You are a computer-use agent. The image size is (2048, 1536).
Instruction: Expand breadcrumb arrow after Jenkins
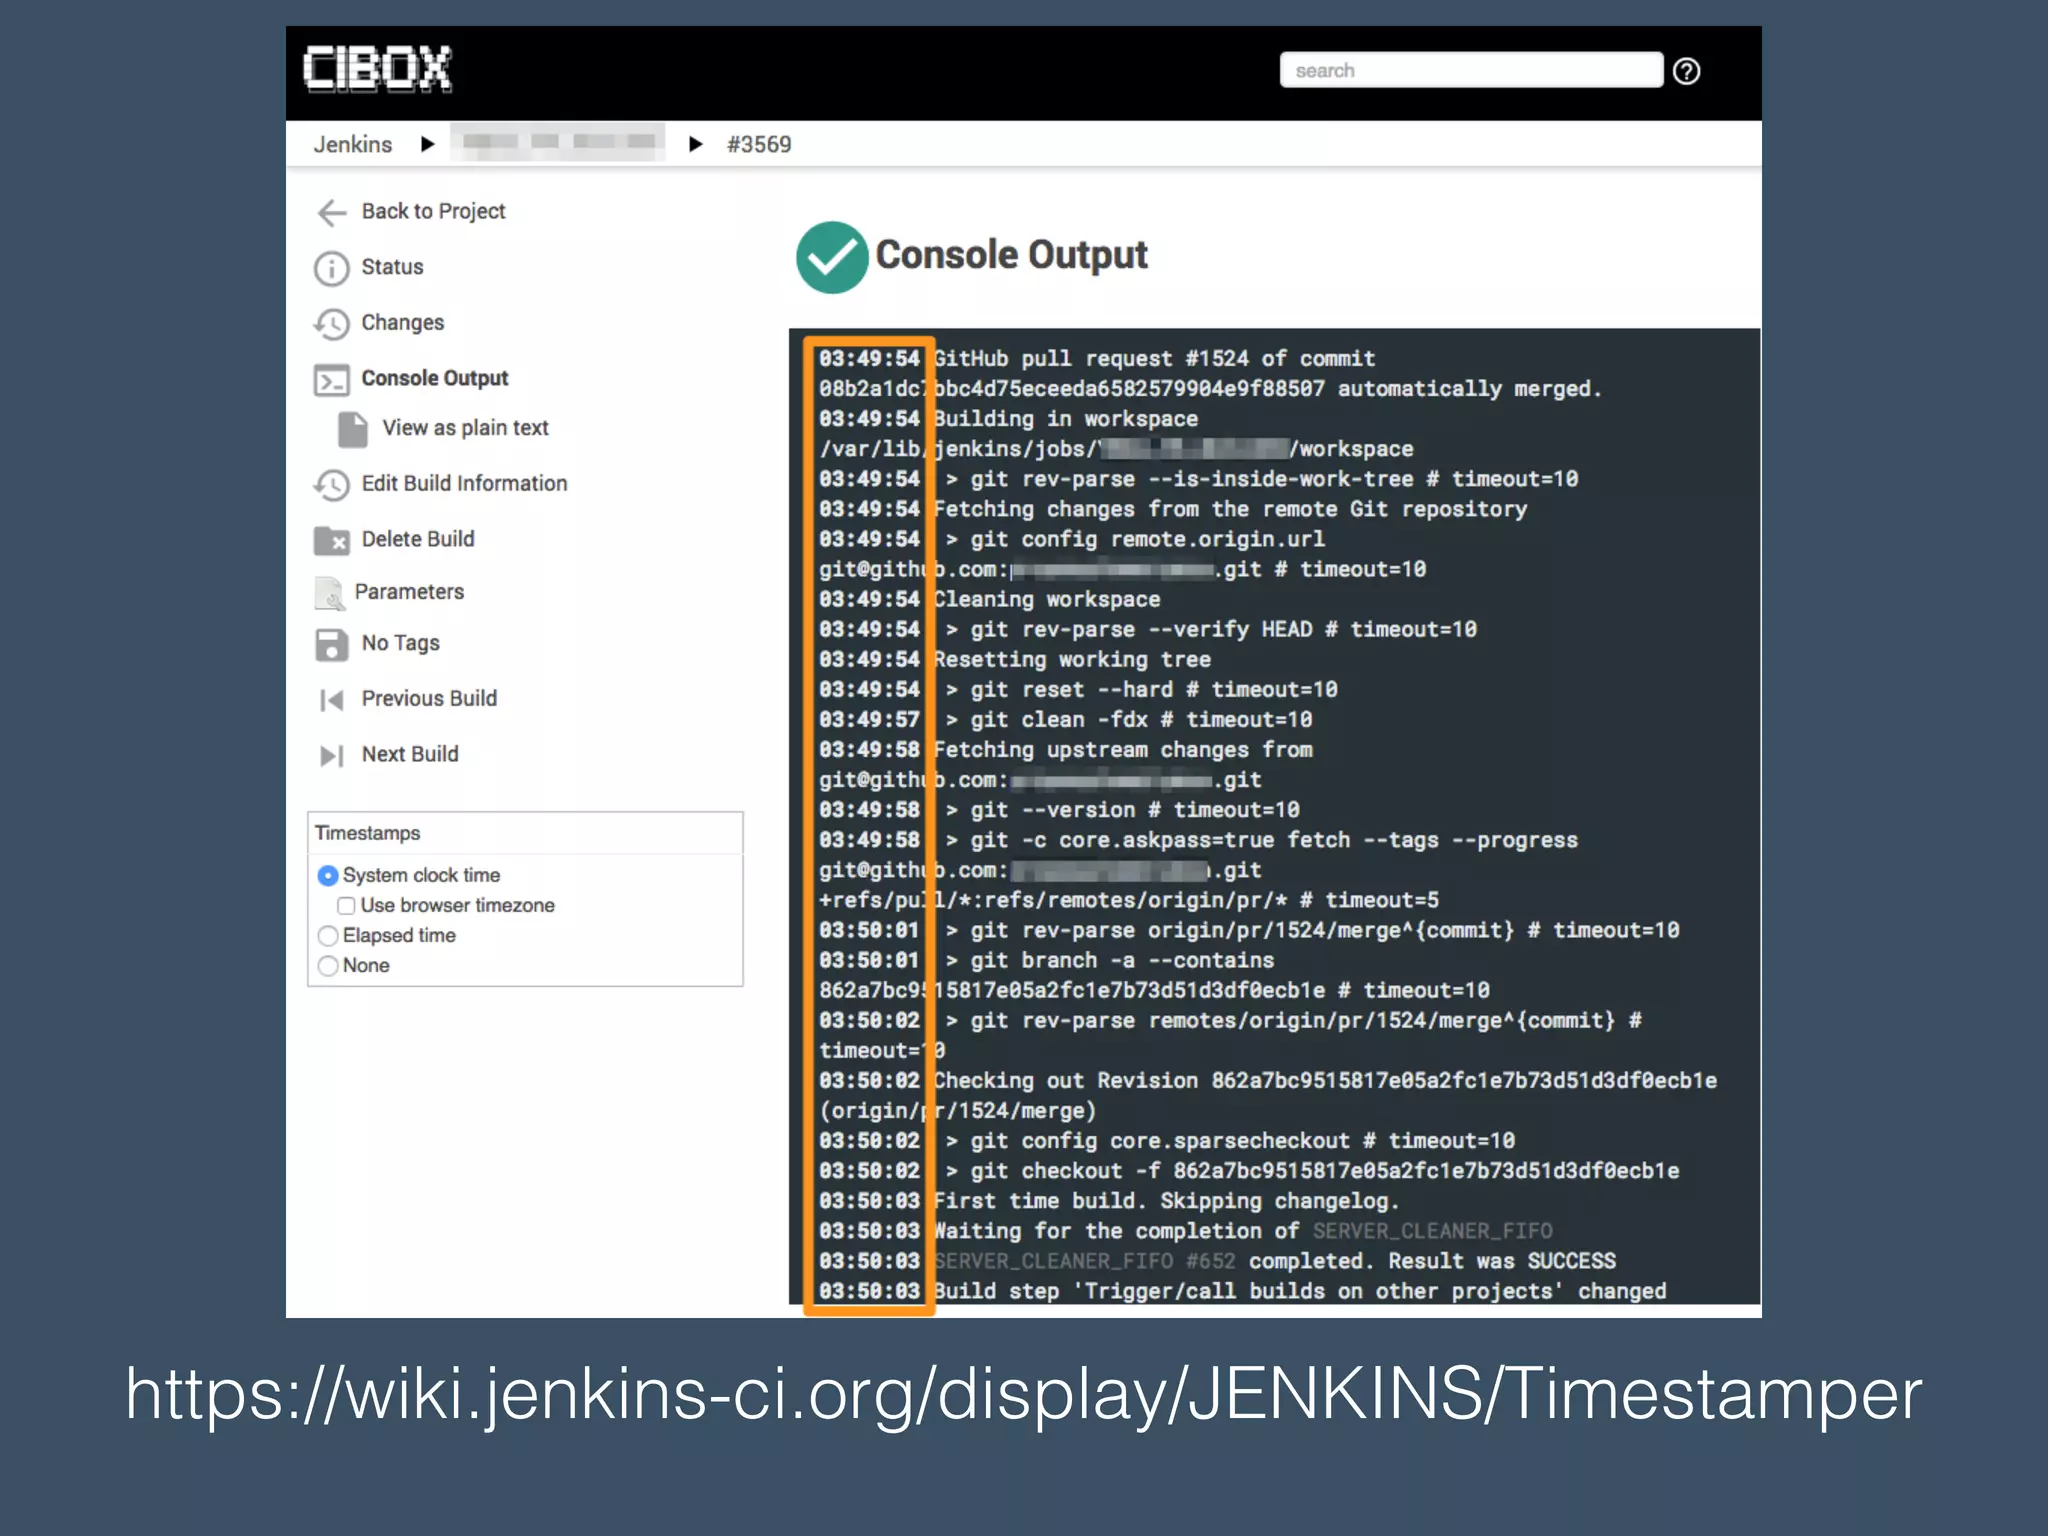(428, 144)
